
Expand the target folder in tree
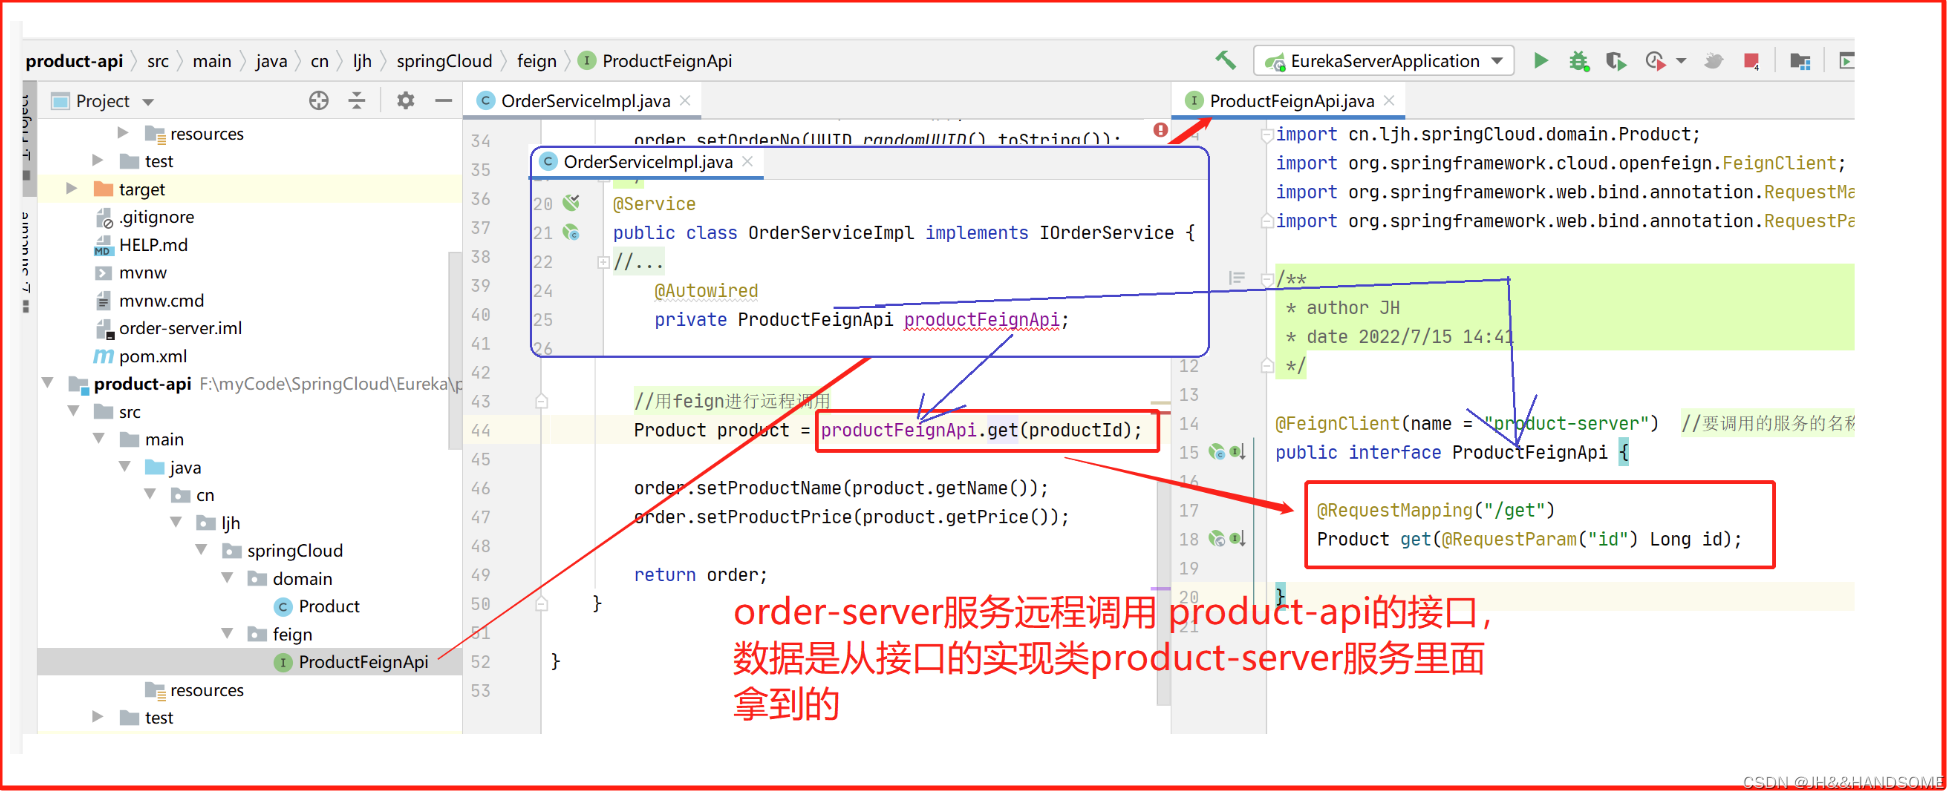coord(71,188)
